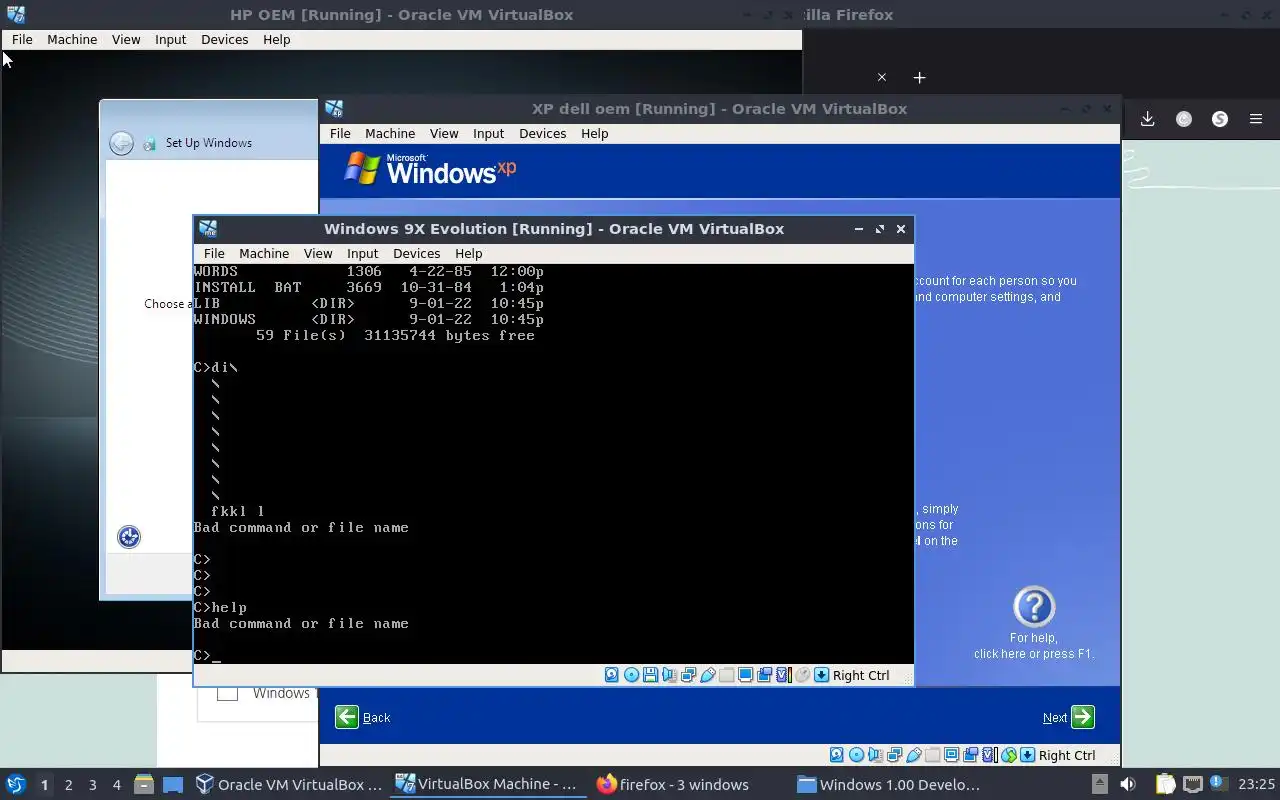Screen dimensions: 1280x800
Task: Open Help menu in Windows 9X Evolution window
Action: [468, 253]
